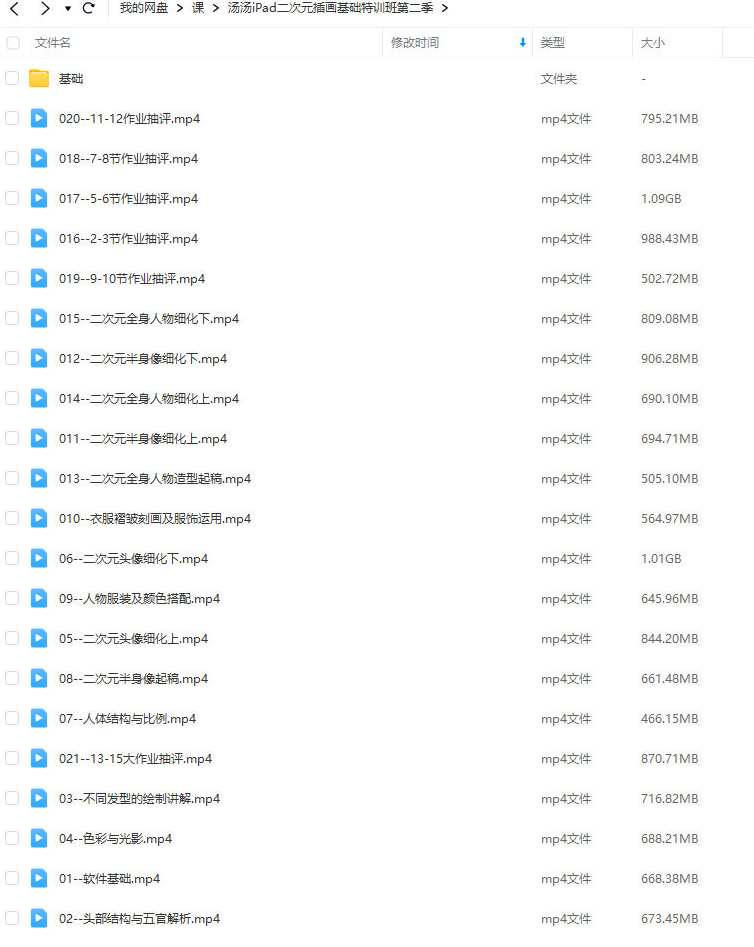Click video icon for 04--色彩与光影.mp4
The height and width of the screenshot is (947, 754).
(x=39, y=838)
